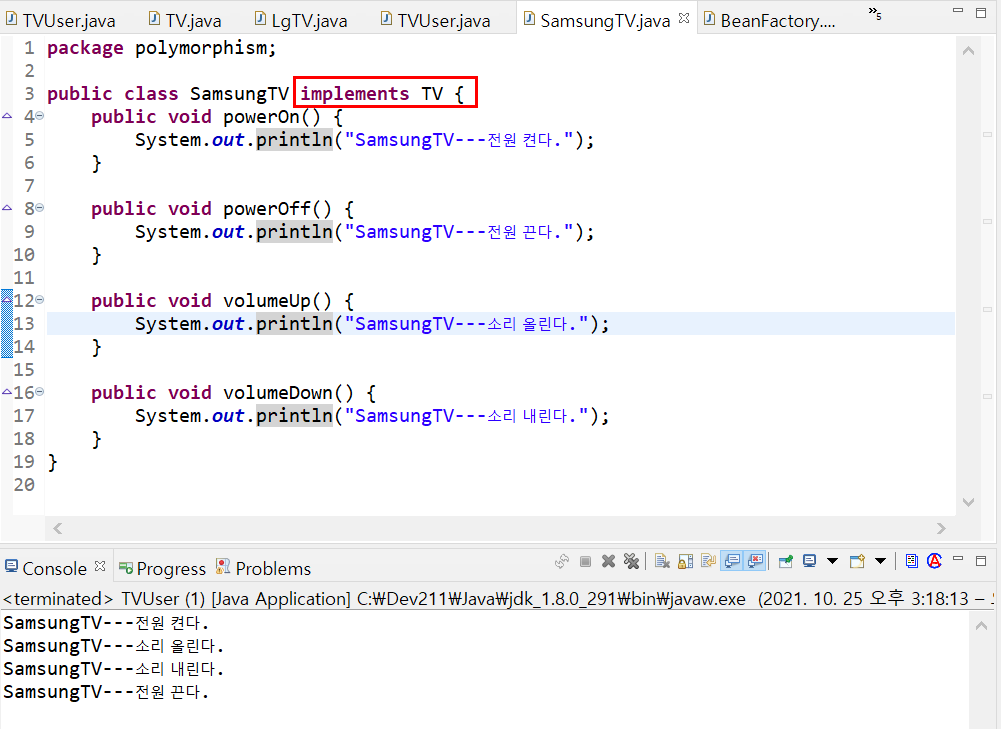Click the editor vertical scrollbar up arrow

pos(968,51)
